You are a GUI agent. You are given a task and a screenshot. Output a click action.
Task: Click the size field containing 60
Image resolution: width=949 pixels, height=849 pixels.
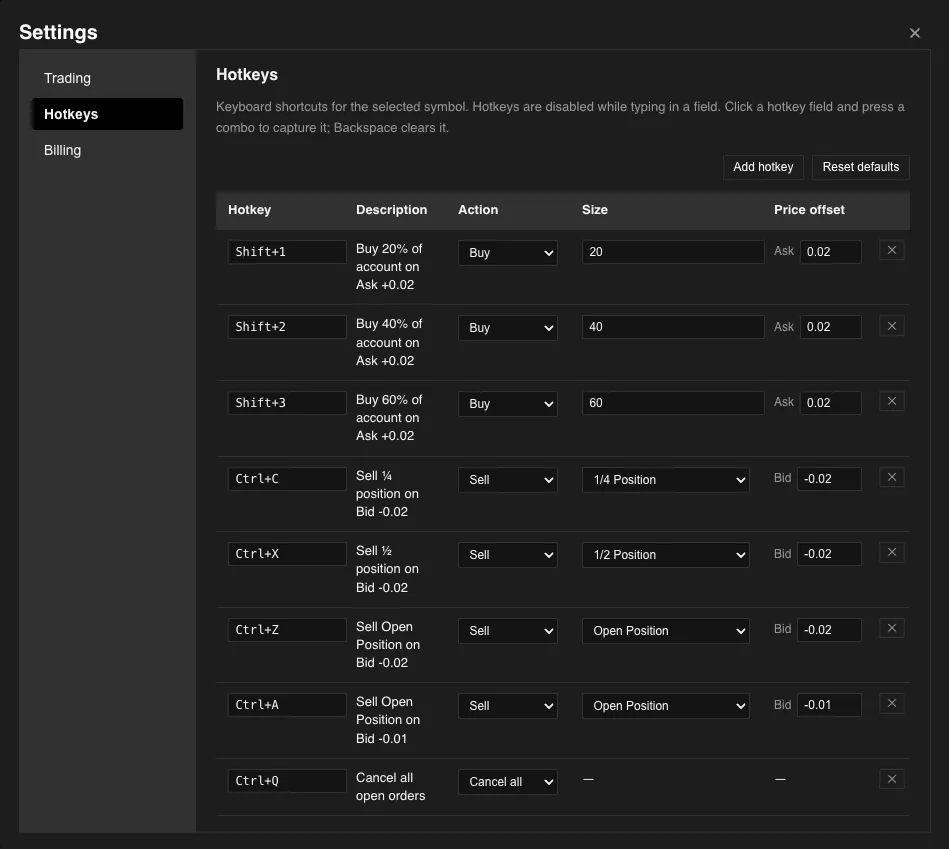(673, 403)
